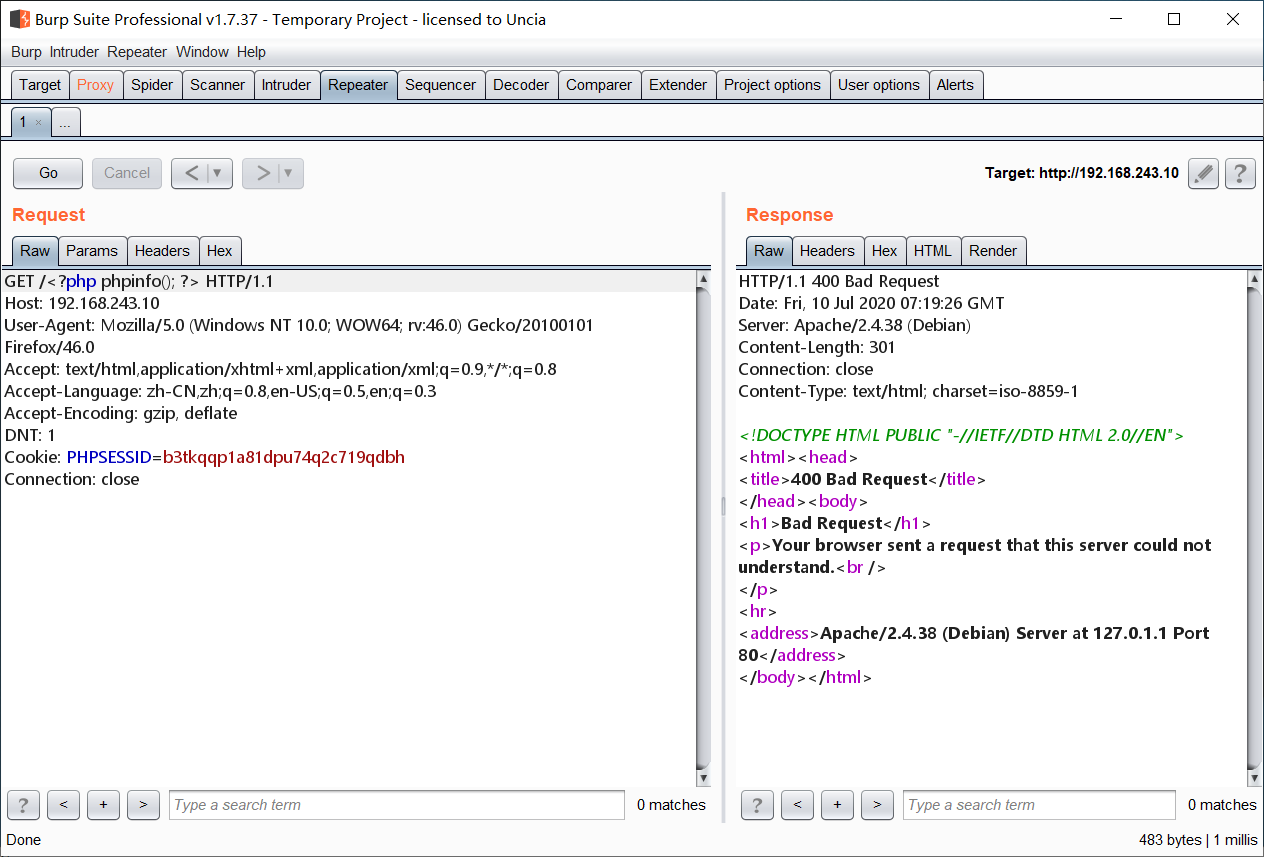
Task: Click the Server: Apache/2.4.38 response header
Action: [x=855, y=325]
